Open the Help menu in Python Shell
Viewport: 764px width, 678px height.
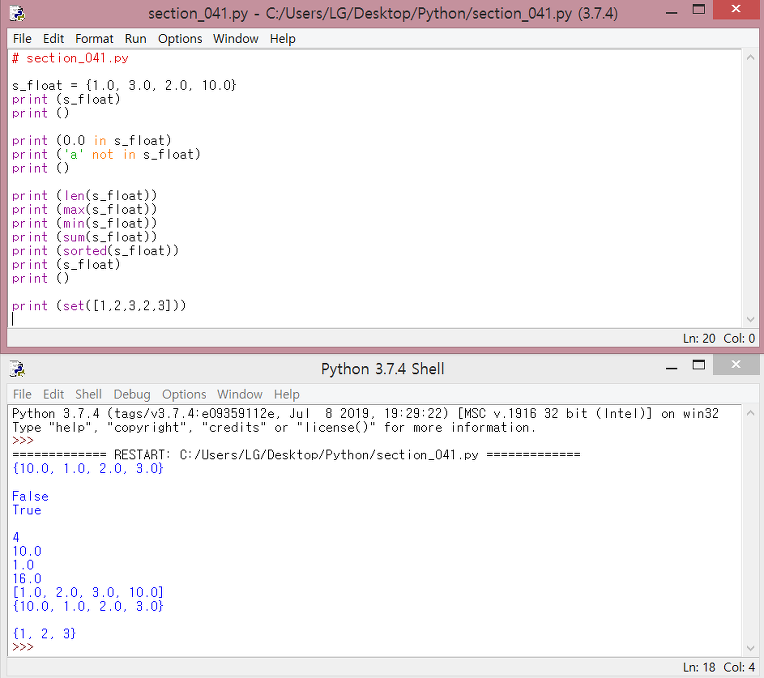[x=286, y=394]
